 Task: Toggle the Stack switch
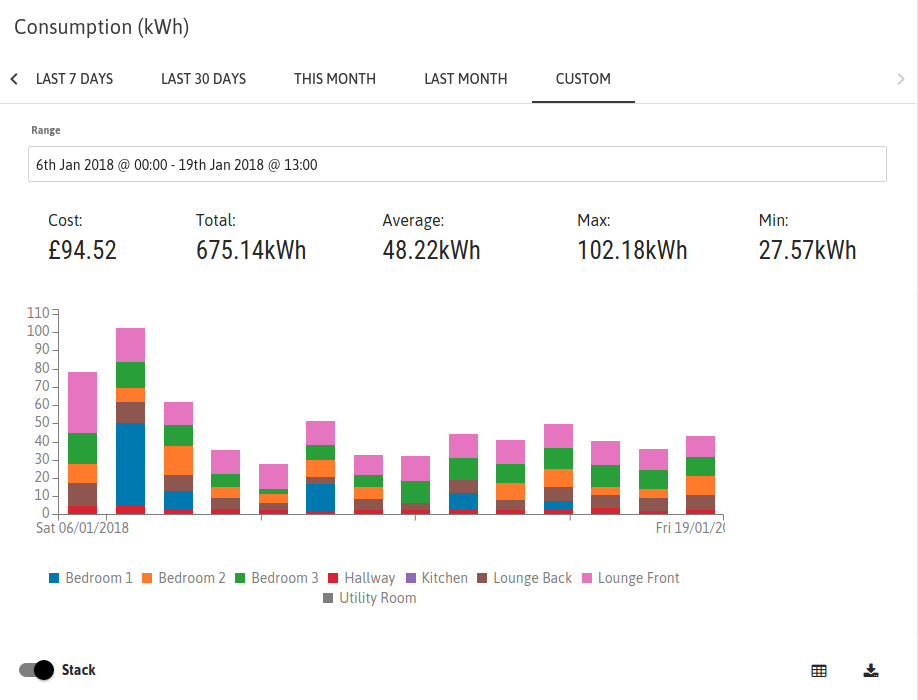click(36, 670)
